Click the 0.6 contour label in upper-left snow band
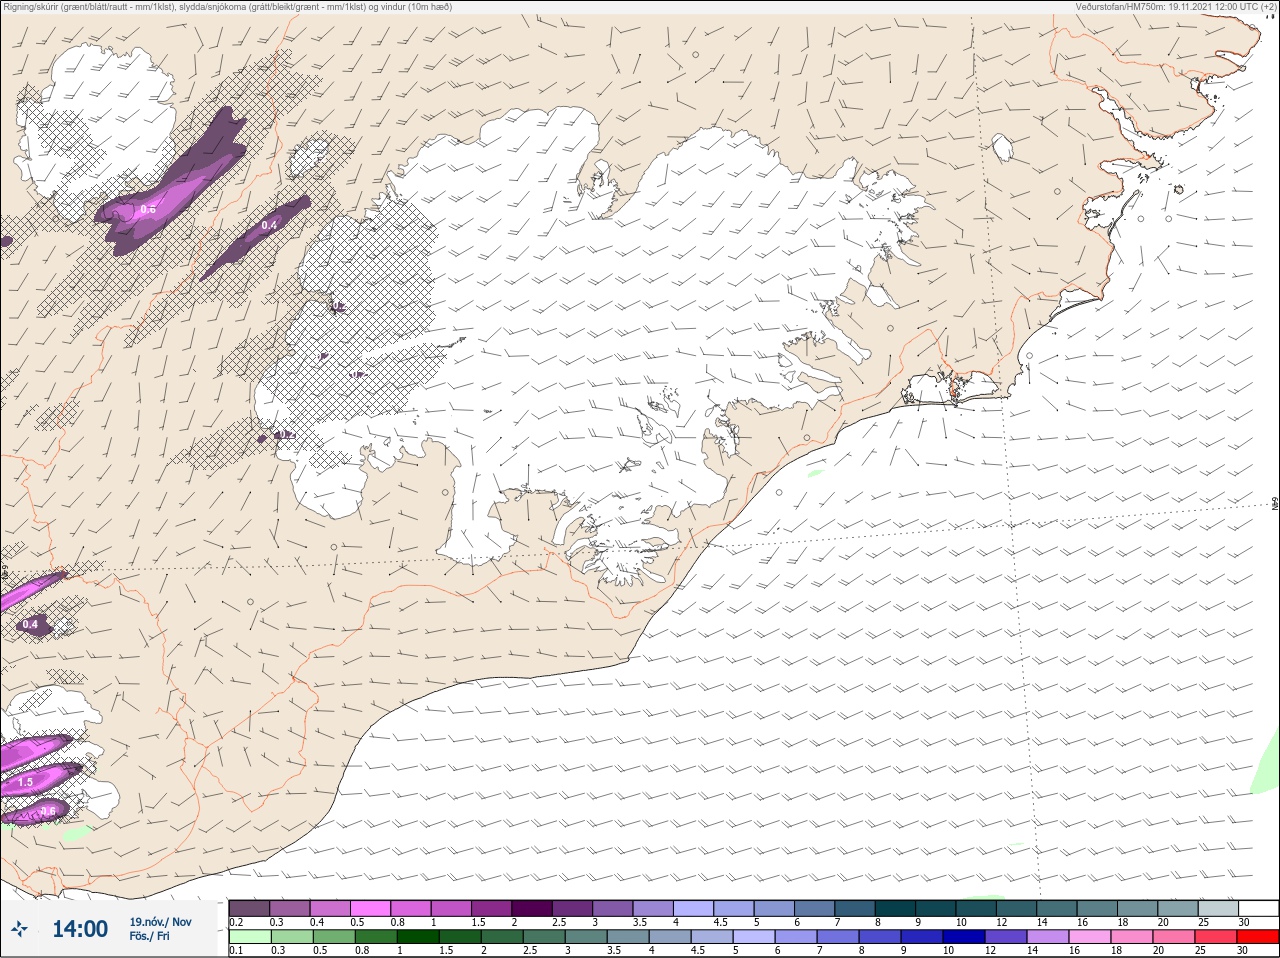The image size is (1280, 958). 148,209
